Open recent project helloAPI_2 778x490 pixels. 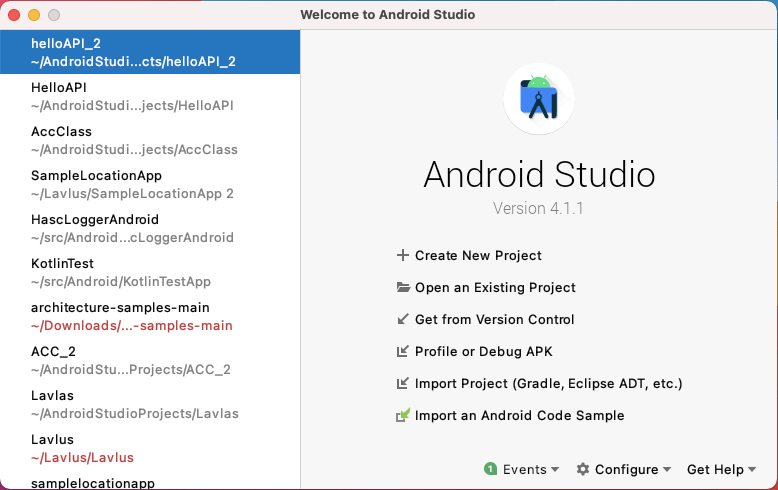[150, 52]
